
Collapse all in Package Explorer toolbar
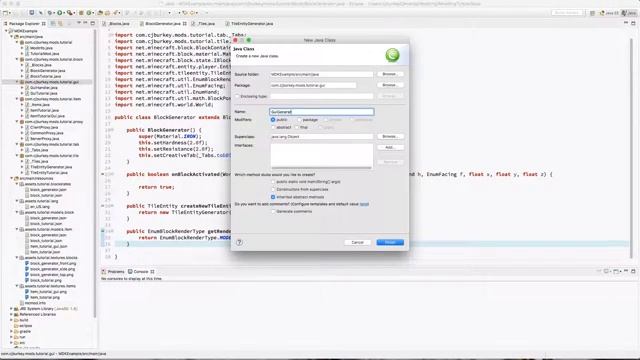[53, 24]
